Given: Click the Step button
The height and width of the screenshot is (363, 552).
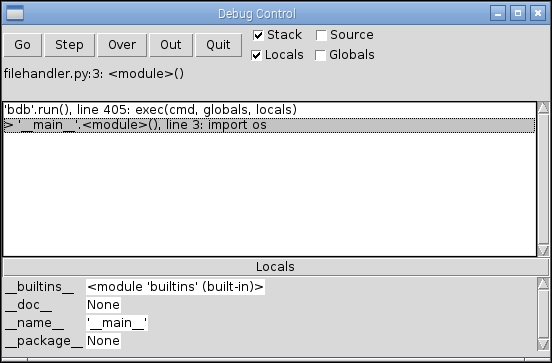Looking at the screenshot, I should pyautogui.click(x=69, y=45).
